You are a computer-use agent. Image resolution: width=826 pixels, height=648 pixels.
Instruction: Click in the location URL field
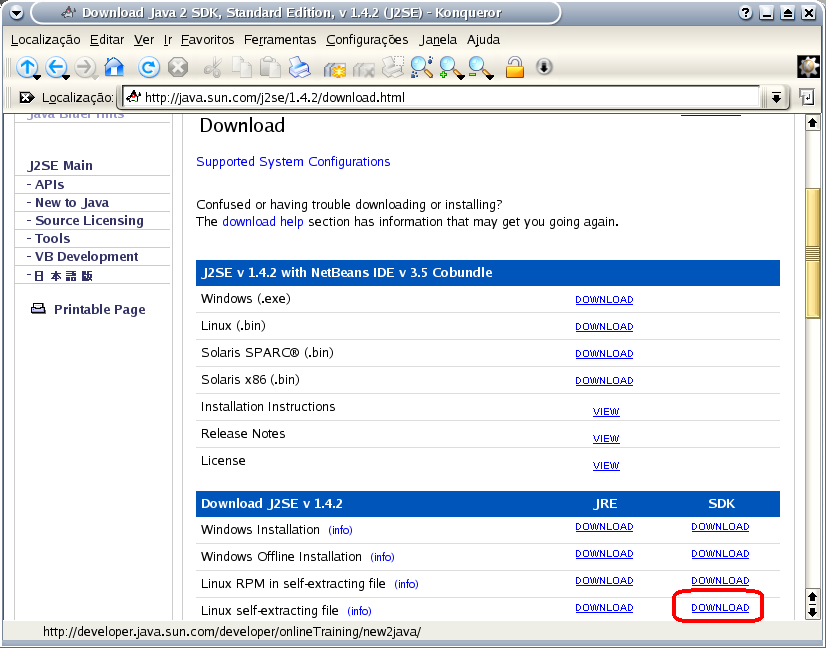440,97
